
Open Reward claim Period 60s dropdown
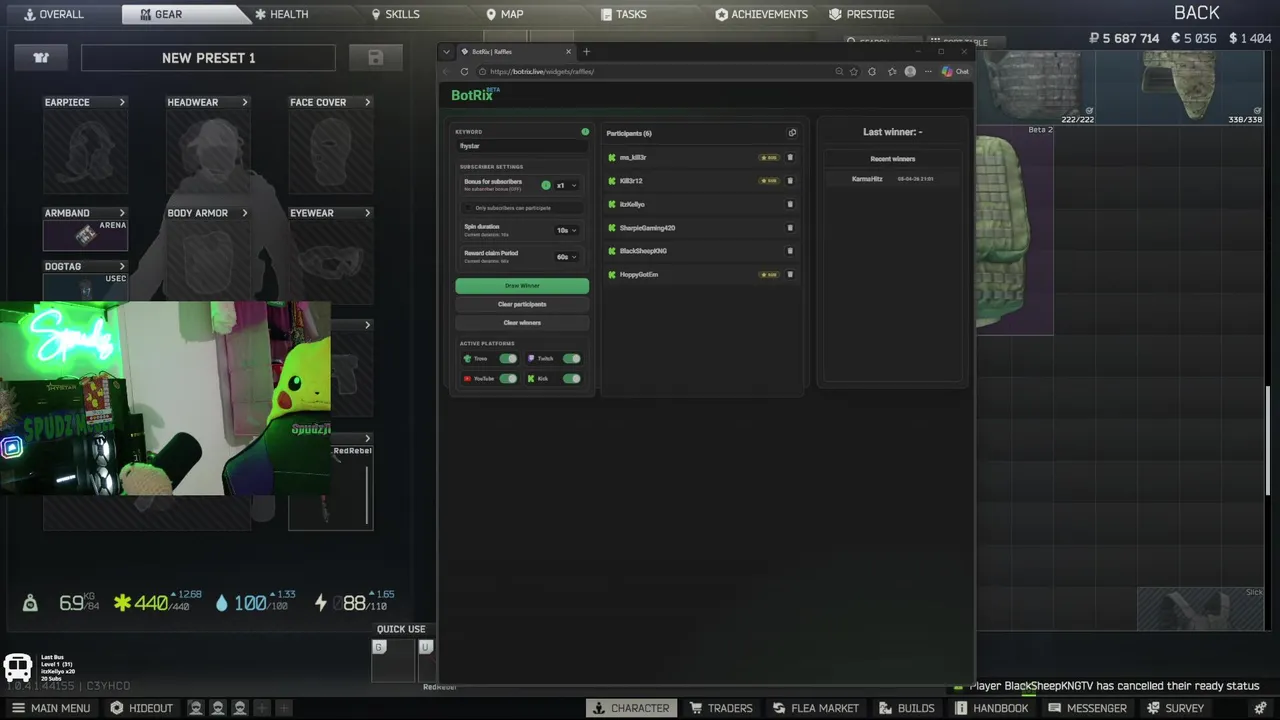tap(567, 257)
